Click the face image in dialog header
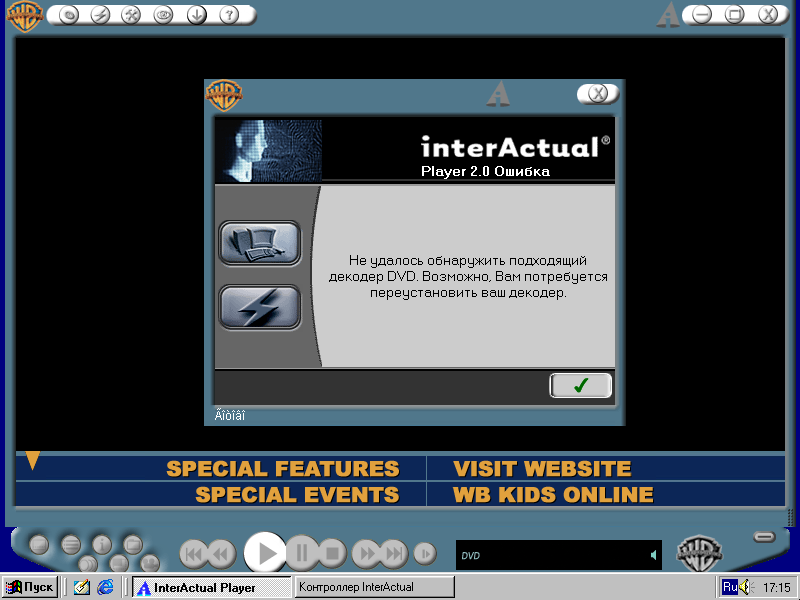The height and width of the screenshot is (600, 800). tap(268, 150)
